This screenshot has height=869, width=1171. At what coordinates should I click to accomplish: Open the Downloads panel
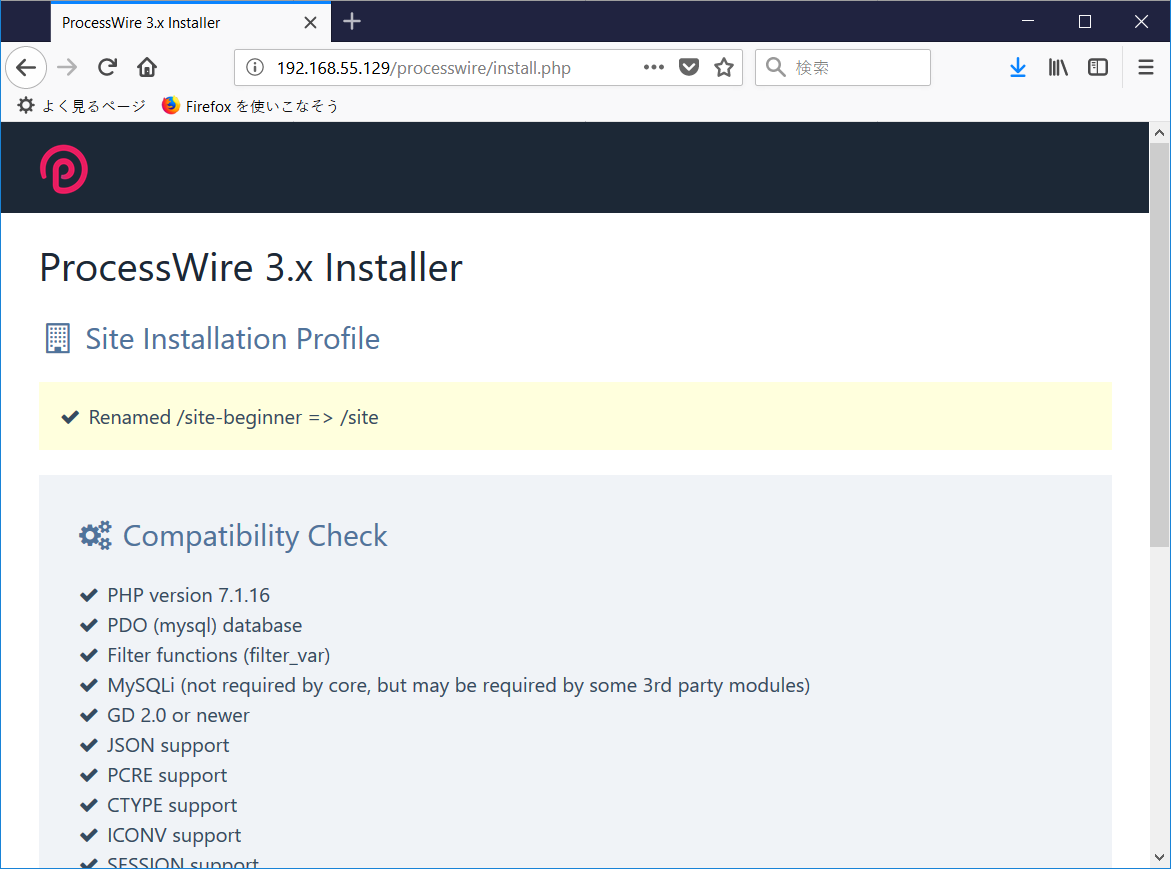pyautogui.click(x=1018, y=67)
